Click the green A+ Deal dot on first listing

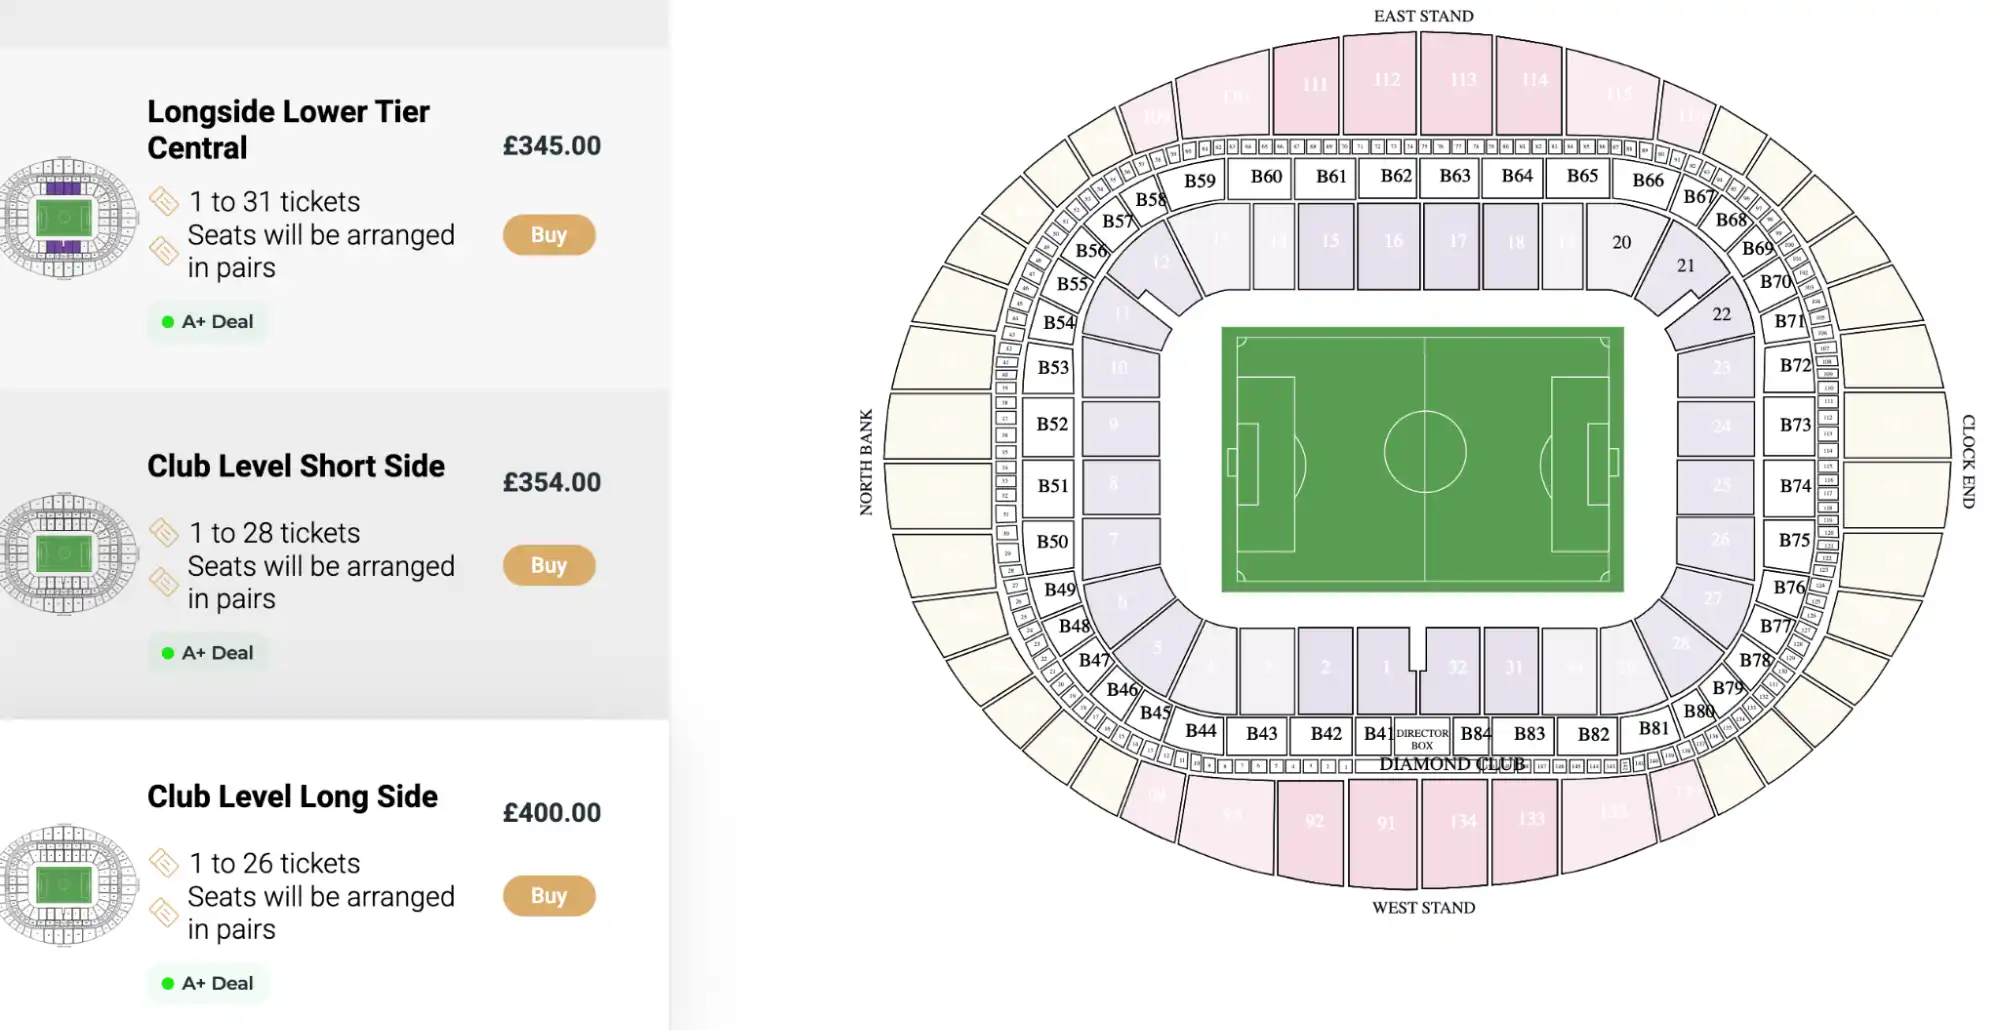(170, 321)
